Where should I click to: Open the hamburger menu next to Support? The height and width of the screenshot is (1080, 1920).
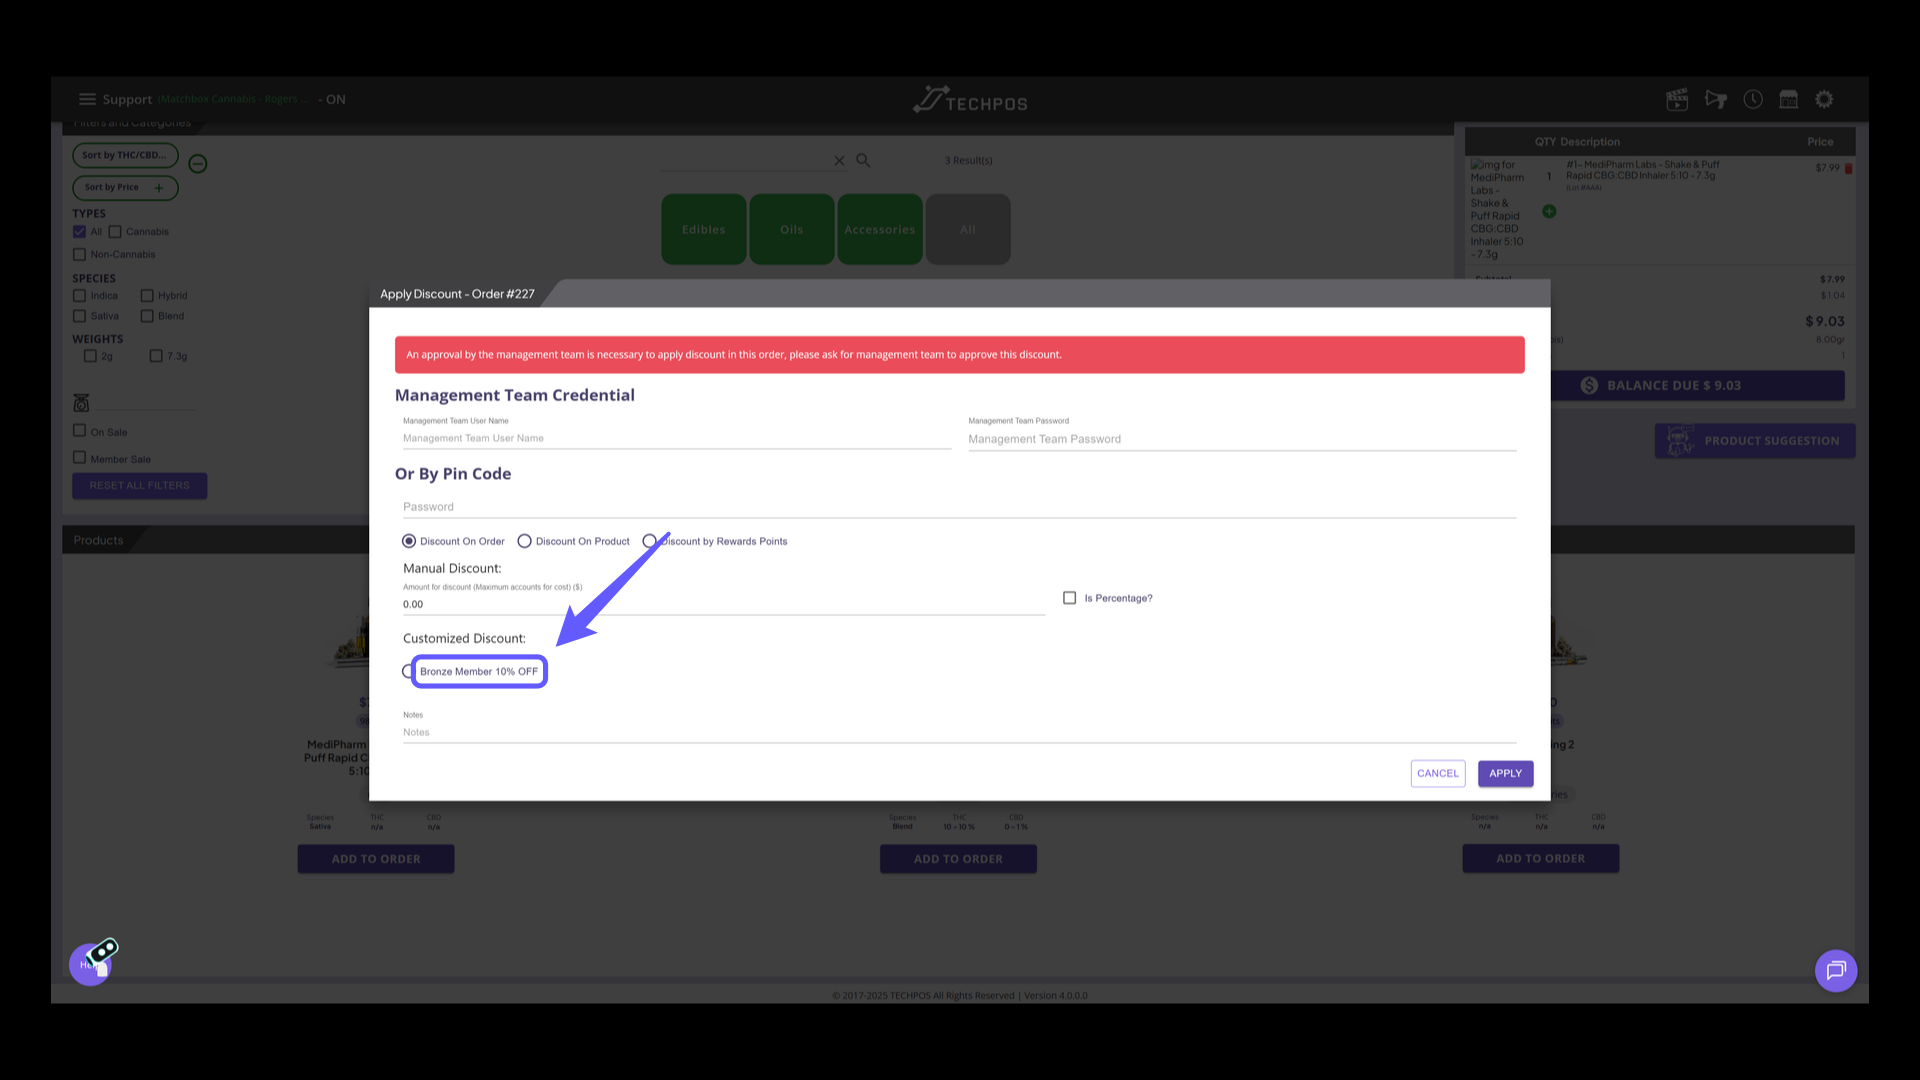[x=88, y=98]
